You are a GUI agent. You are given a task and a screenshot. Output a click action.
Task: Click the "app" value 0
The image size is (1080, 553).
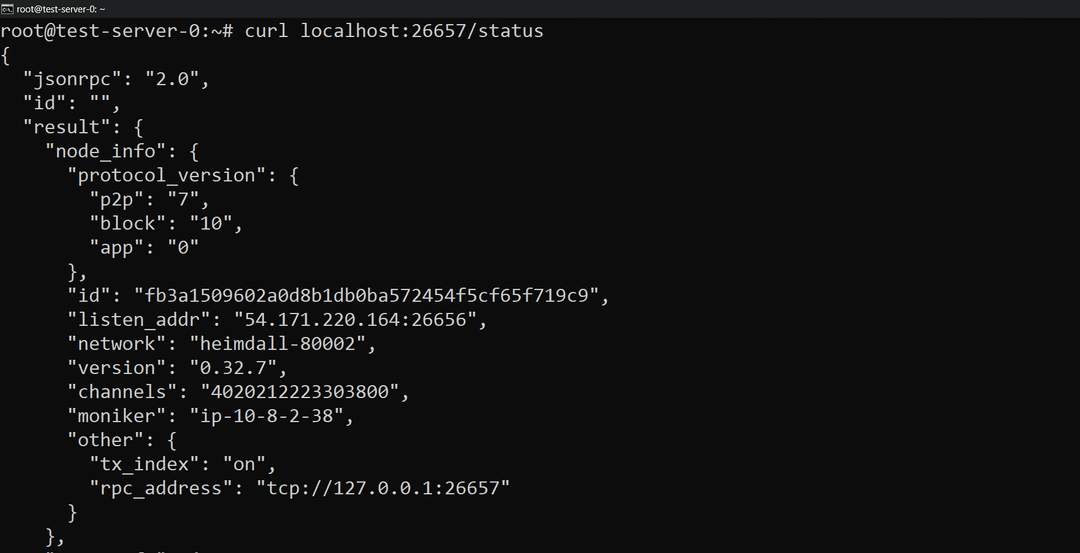click(x=184, y=247)
